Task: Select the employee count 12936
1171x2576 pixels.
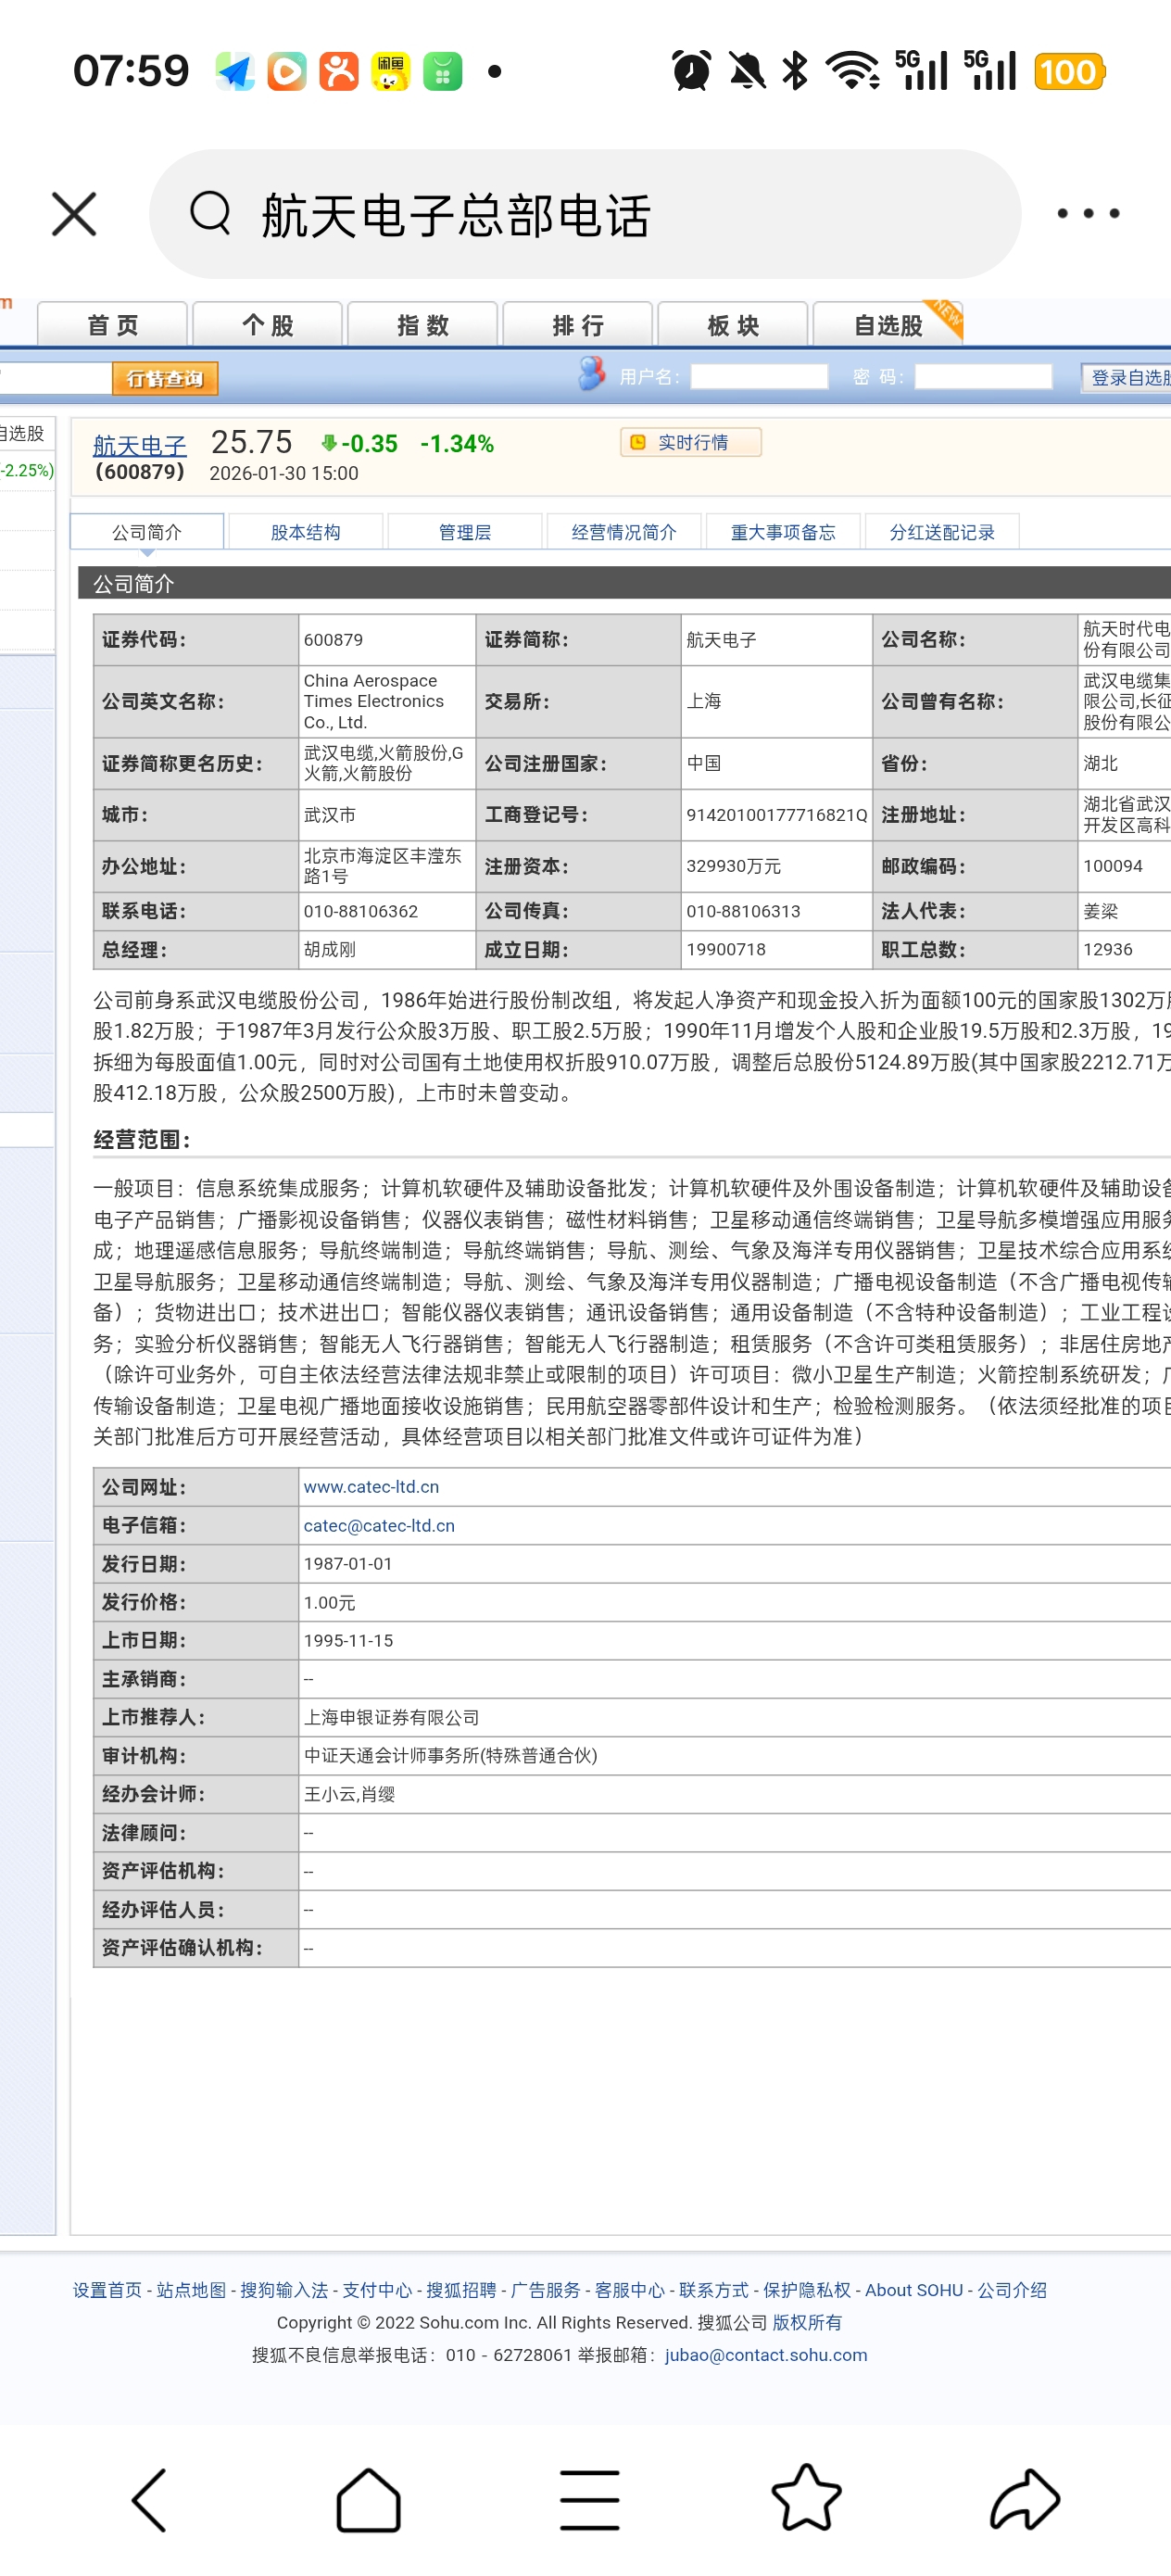Action: click(1108, 949)
